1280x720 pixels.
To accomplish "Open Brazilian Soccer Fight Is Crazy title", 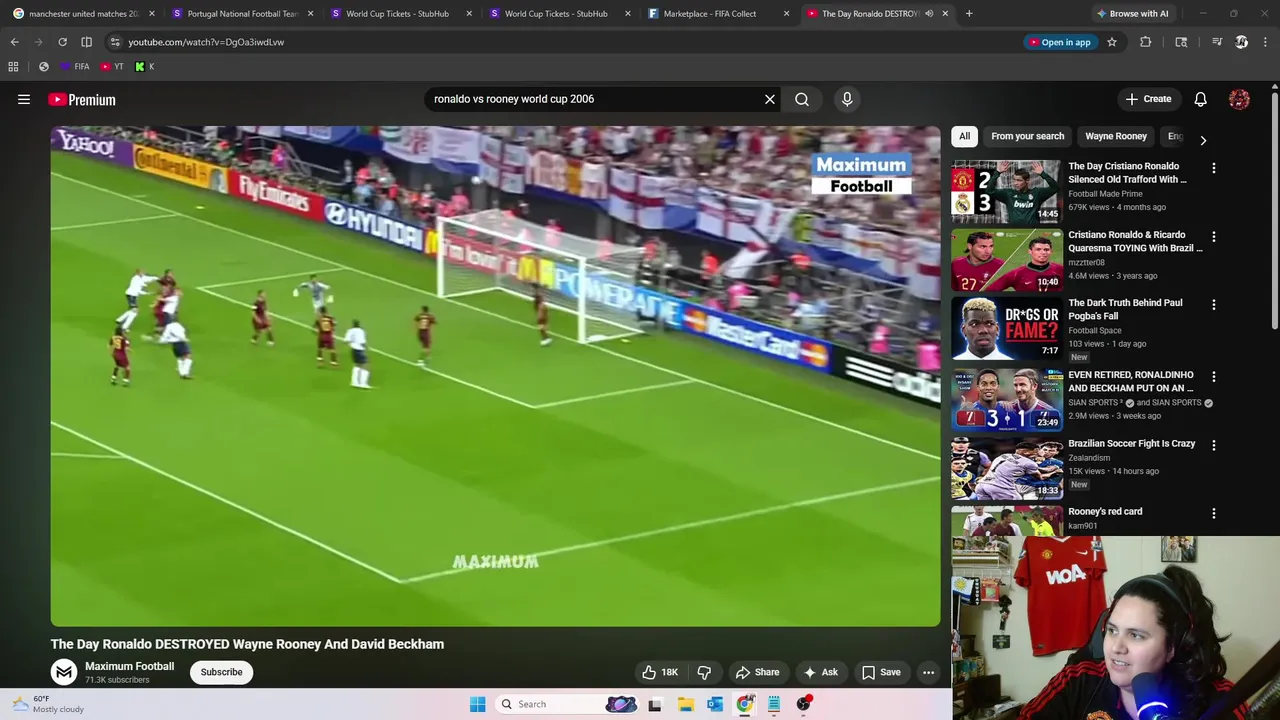I will click(x=1131, y=443).
